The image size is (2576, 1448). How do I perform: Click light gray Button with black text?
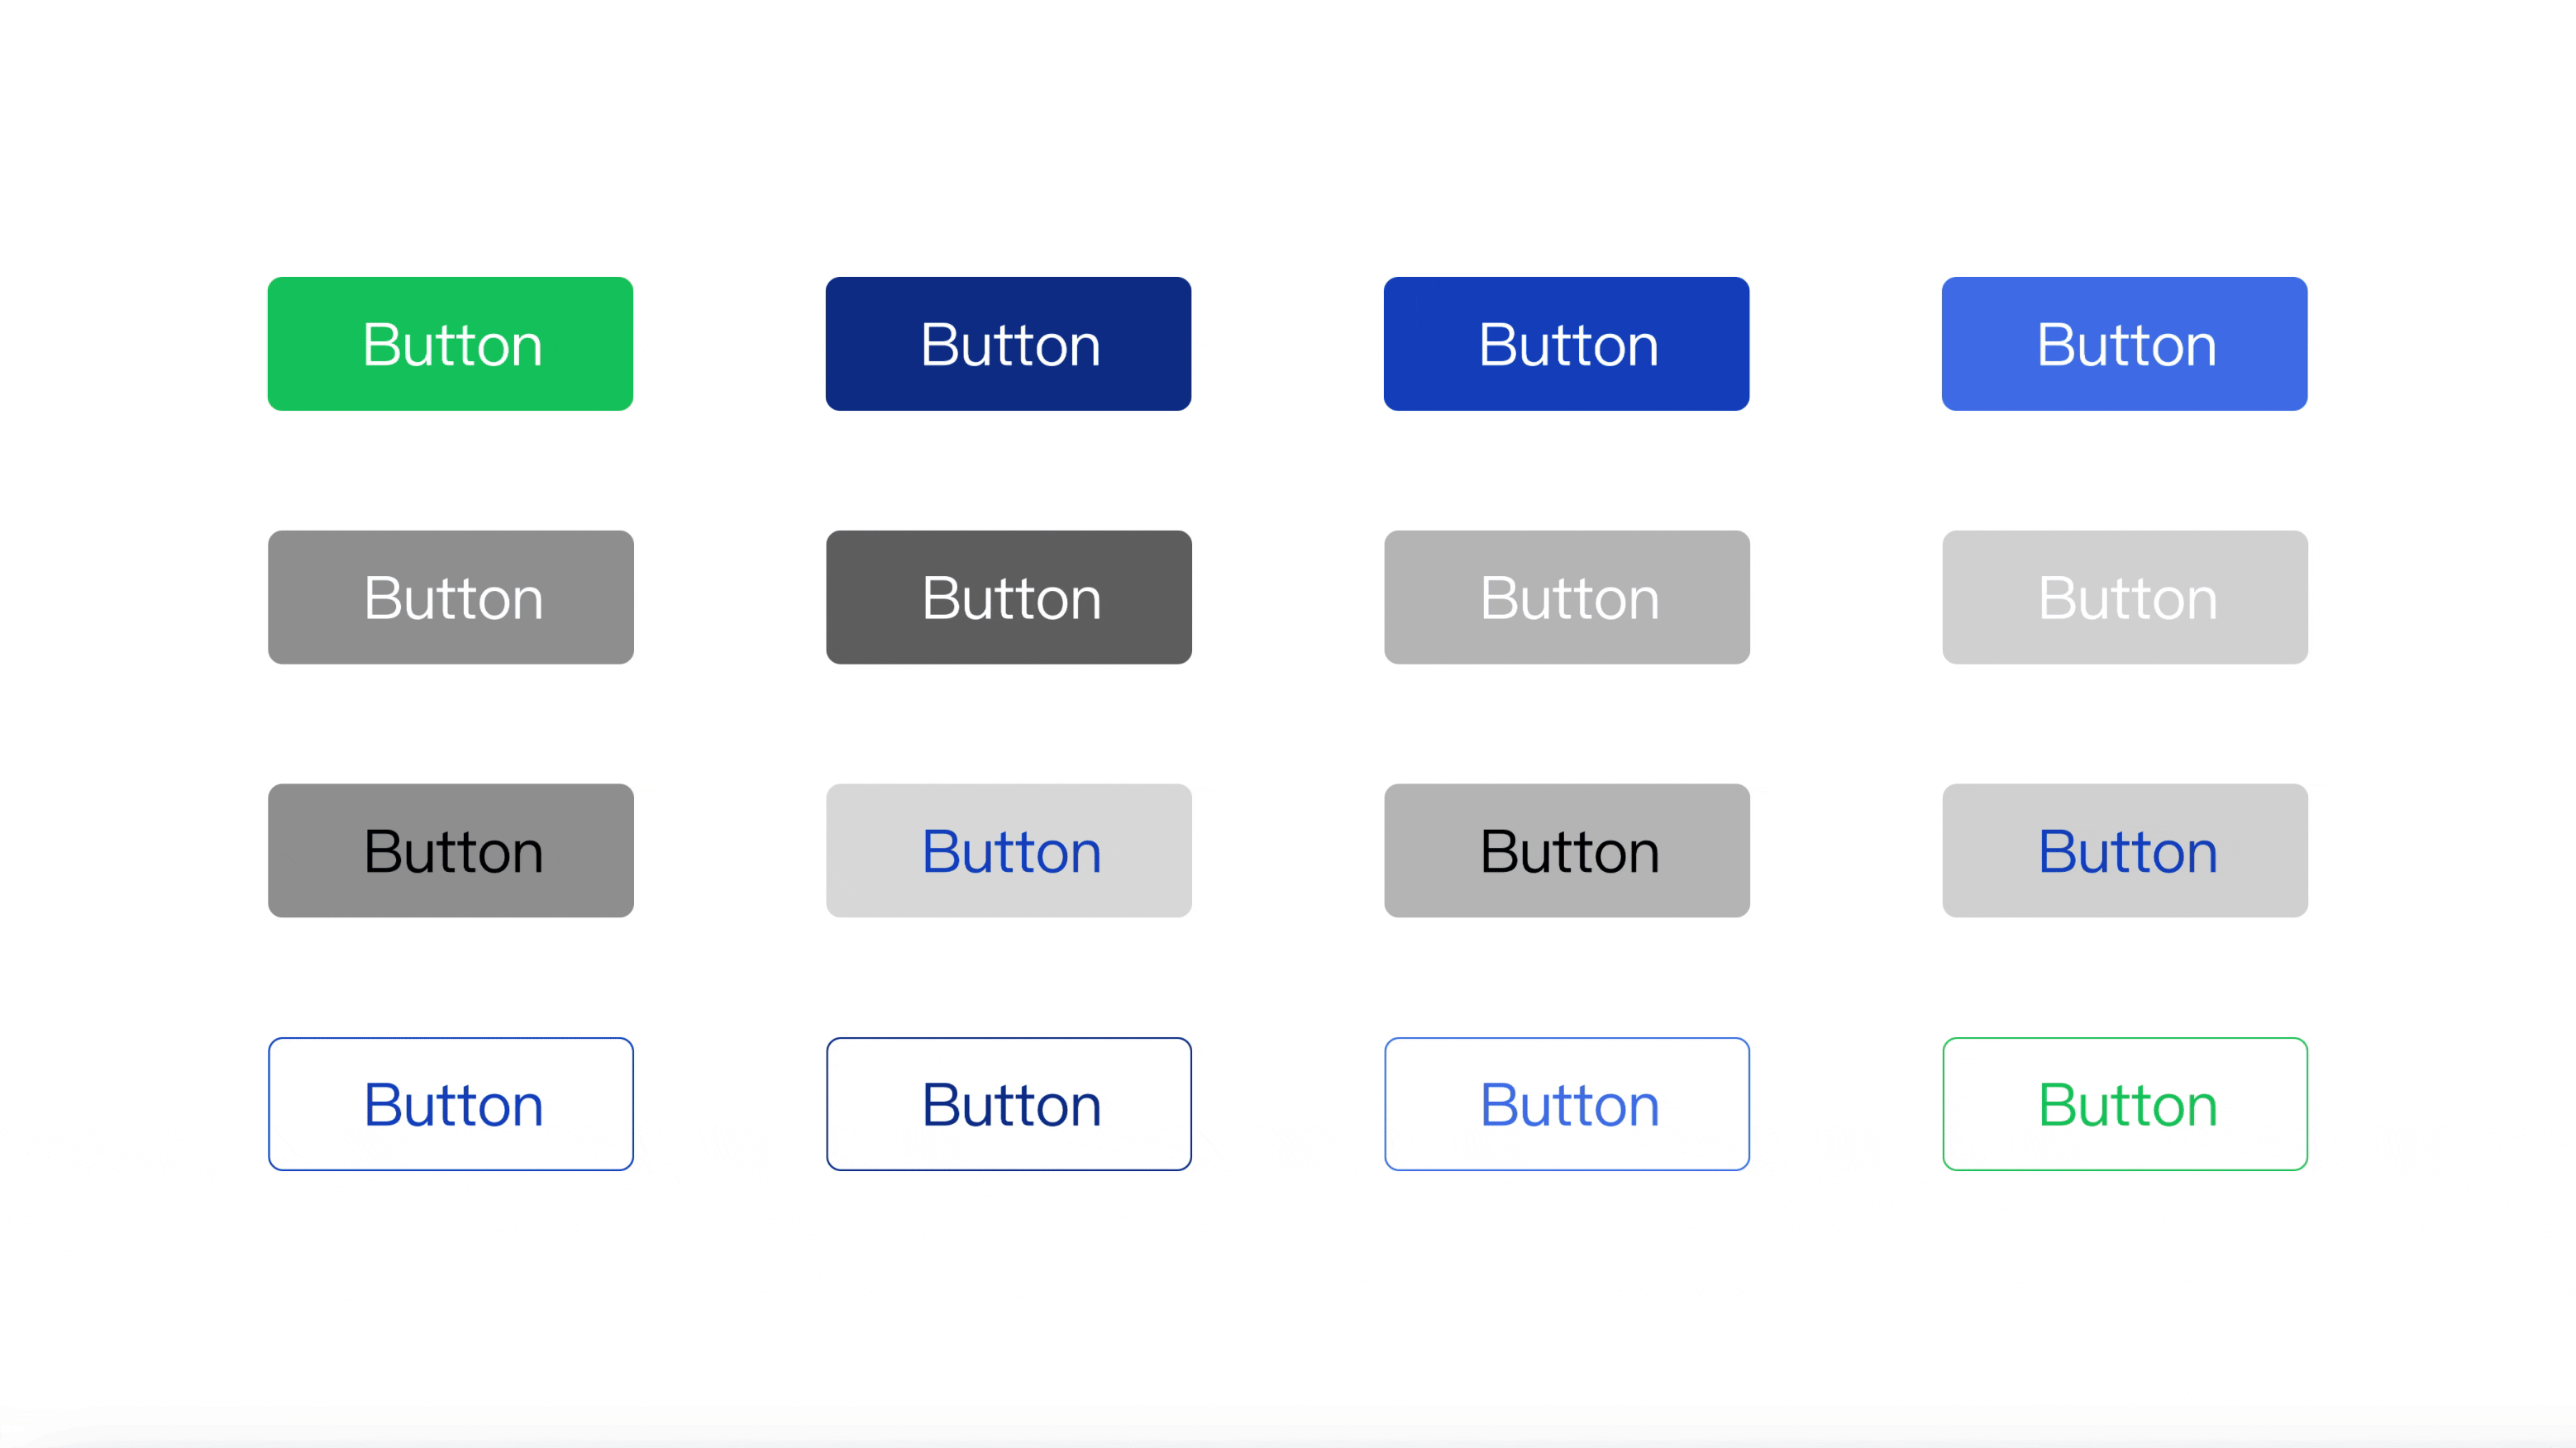point(1566,850)
